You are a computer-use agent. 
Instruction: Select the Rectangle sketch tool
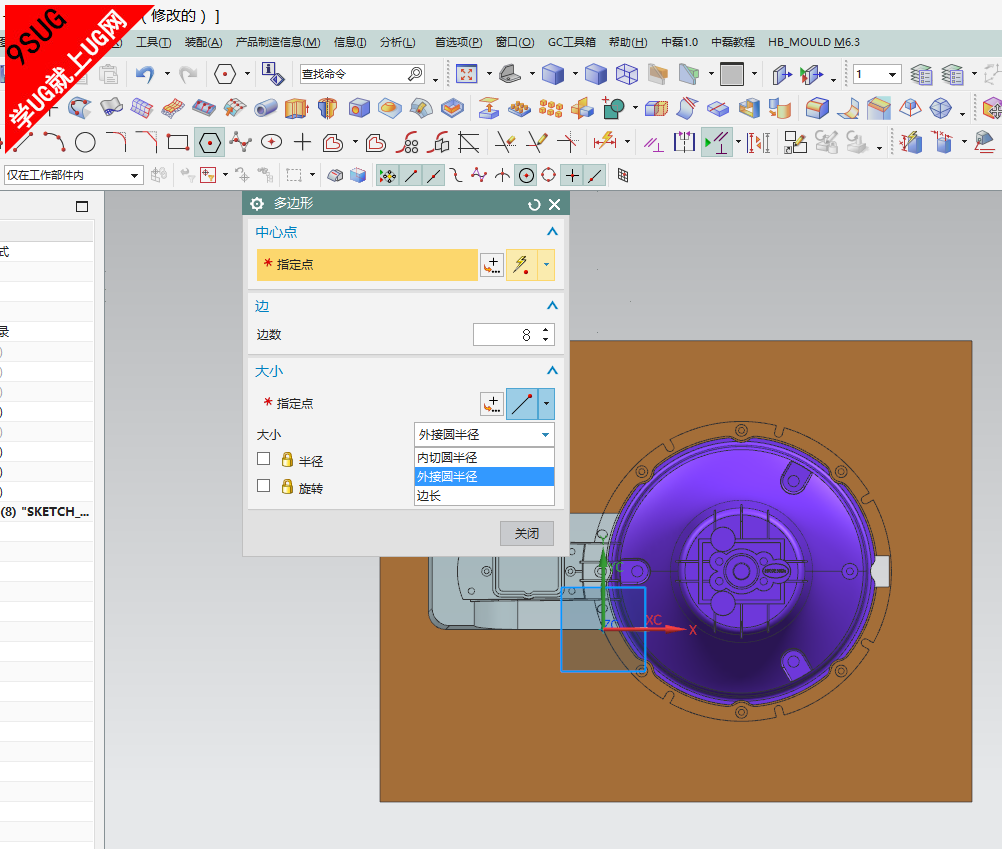(178, 142)
